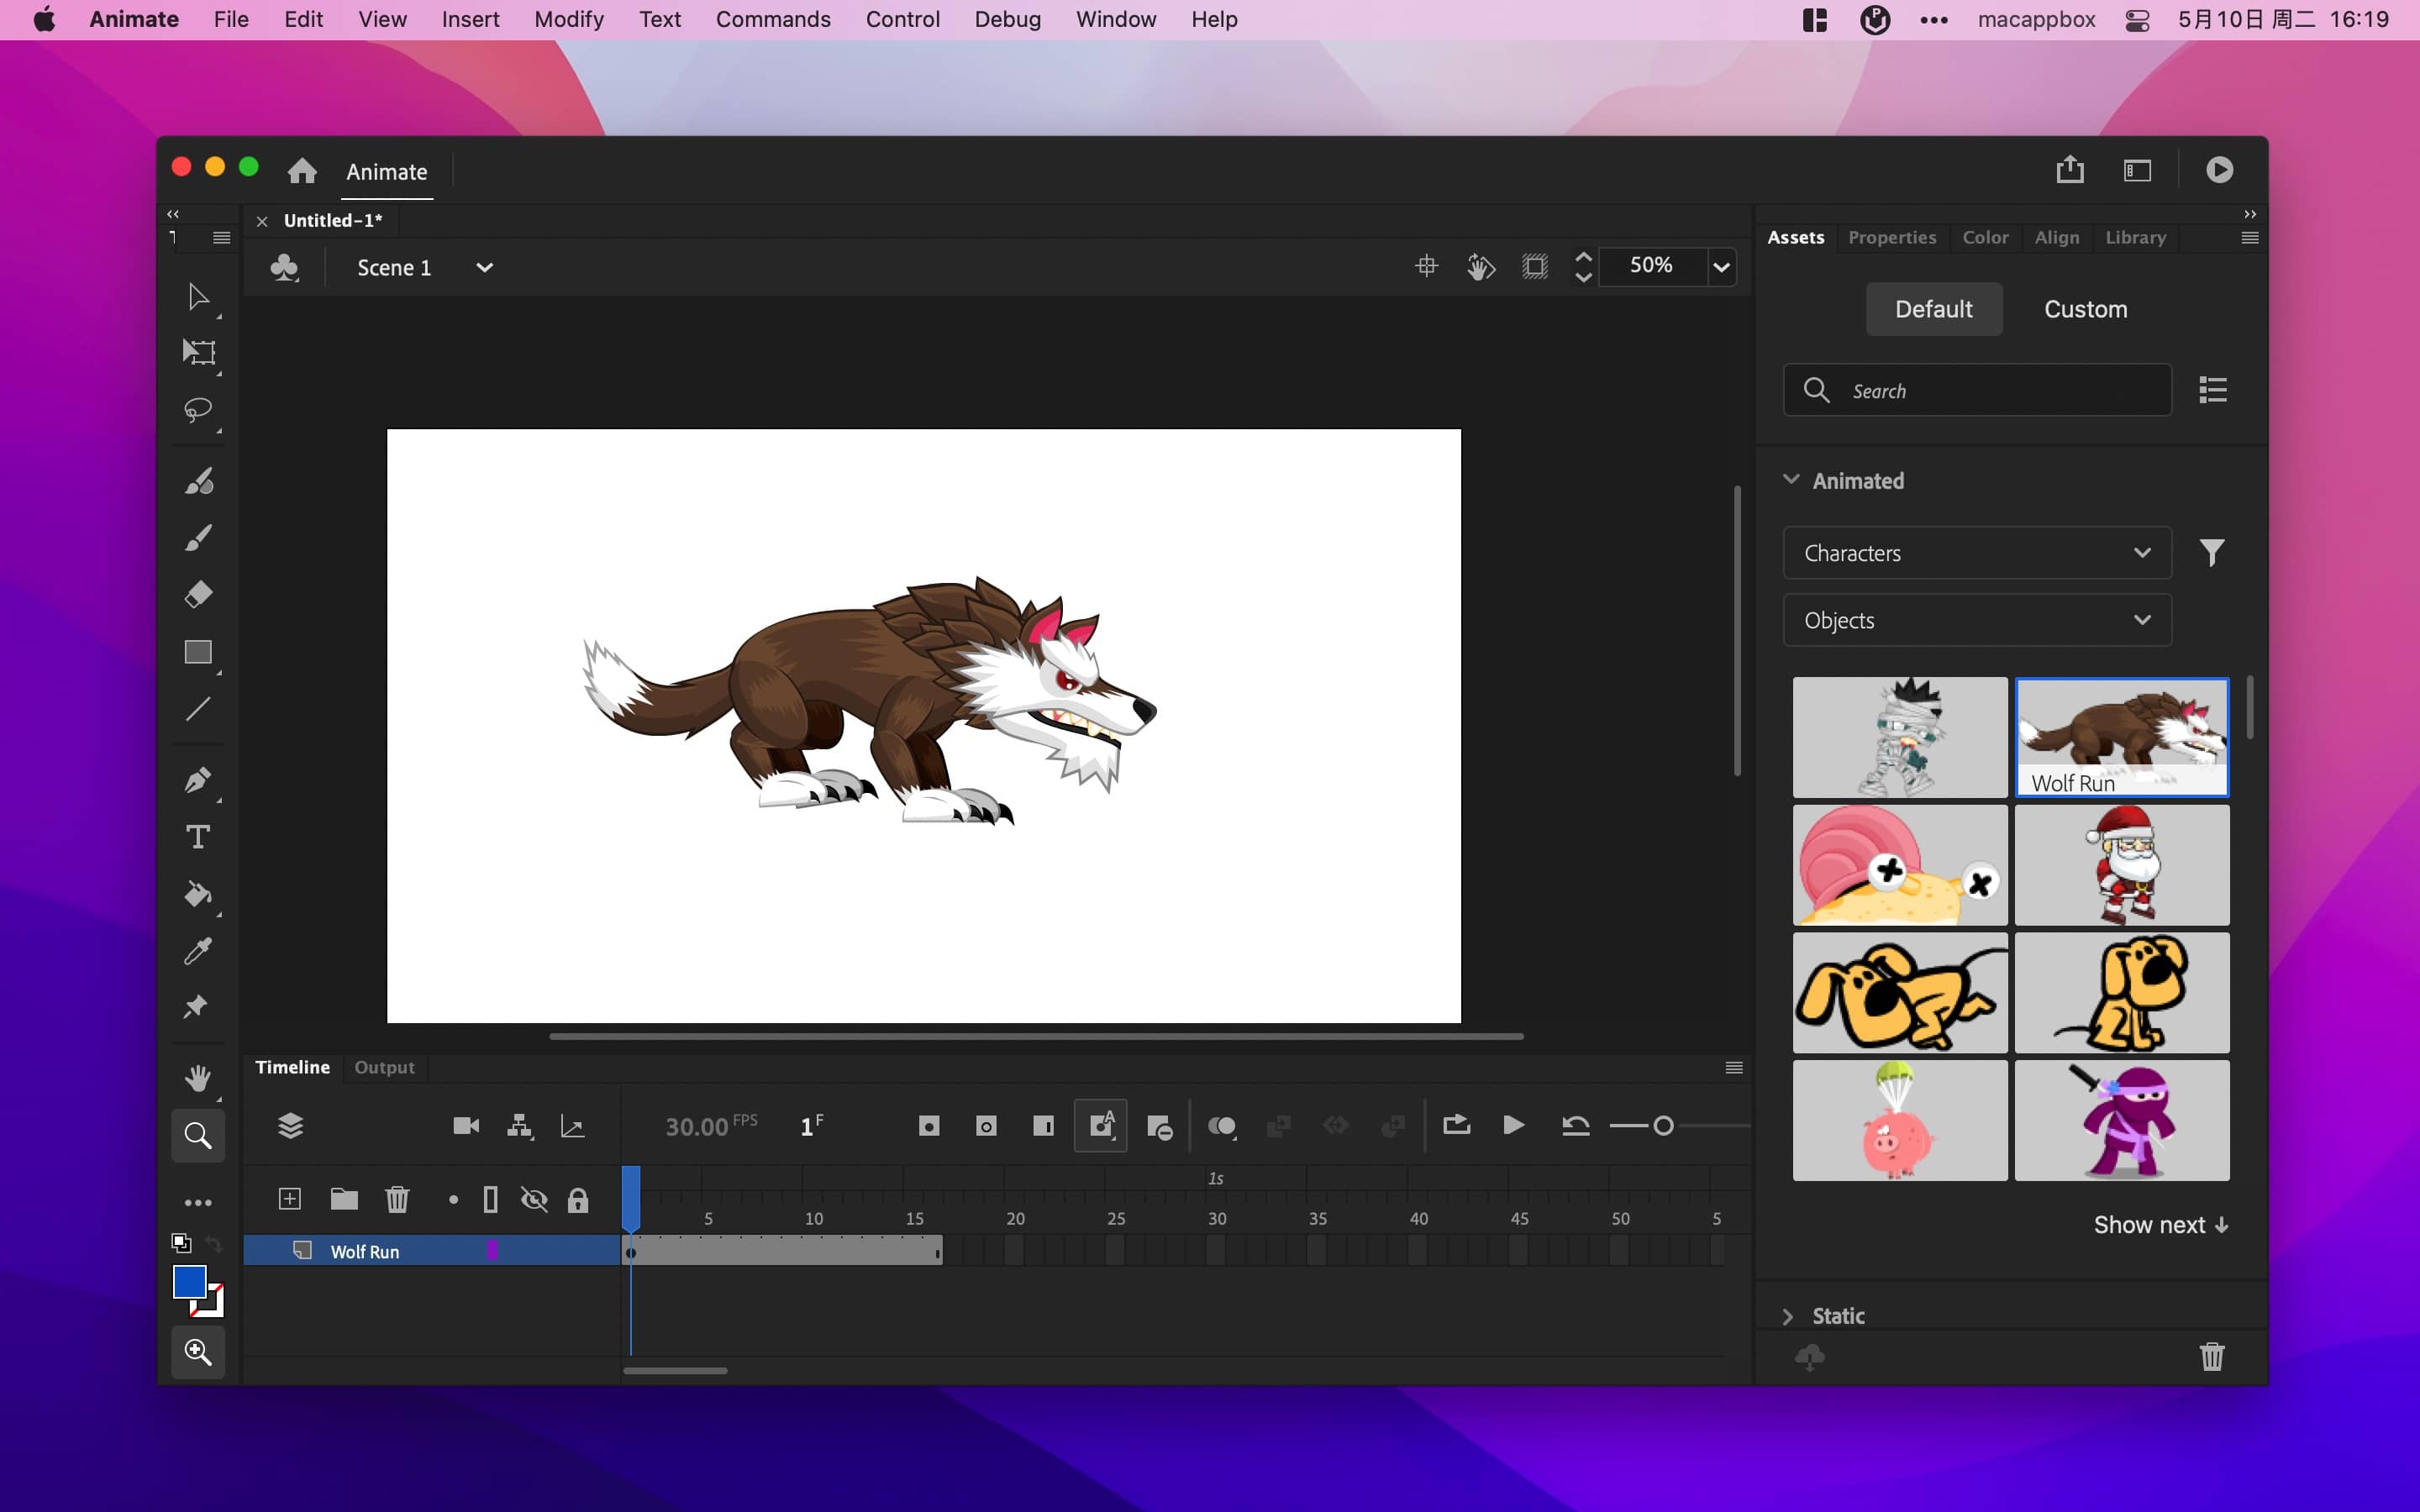Click the Default assets button

(1933, 309)
